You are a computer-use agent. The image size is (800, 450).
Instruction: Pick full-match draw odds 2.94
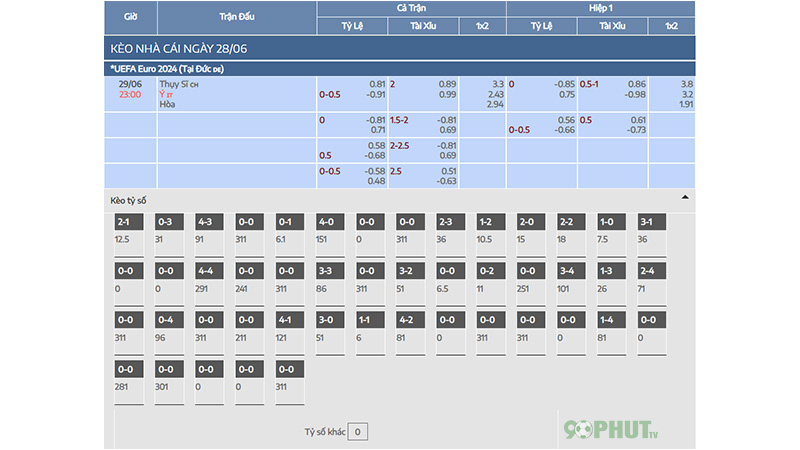pyautogui.click(x=495, y=105)
